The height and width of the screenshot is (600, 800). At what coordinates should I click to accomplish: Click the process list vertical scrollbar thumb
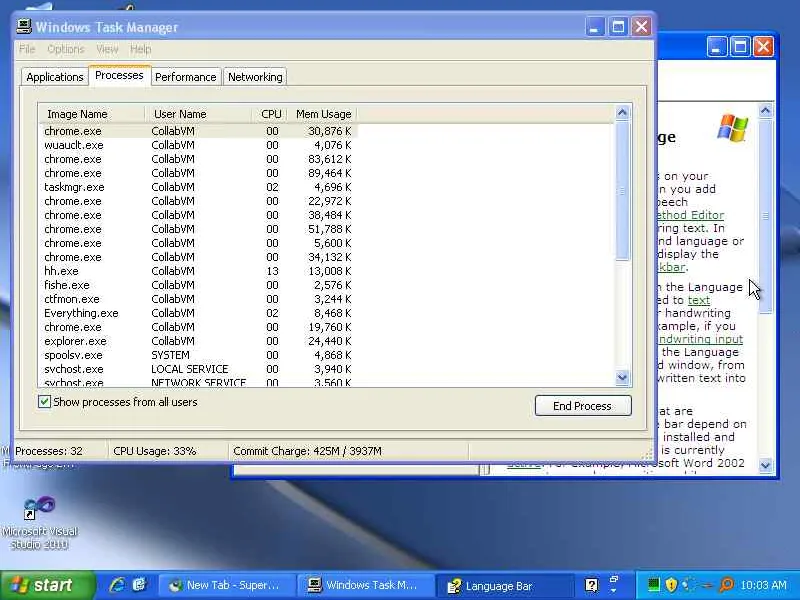click(622, 191)
